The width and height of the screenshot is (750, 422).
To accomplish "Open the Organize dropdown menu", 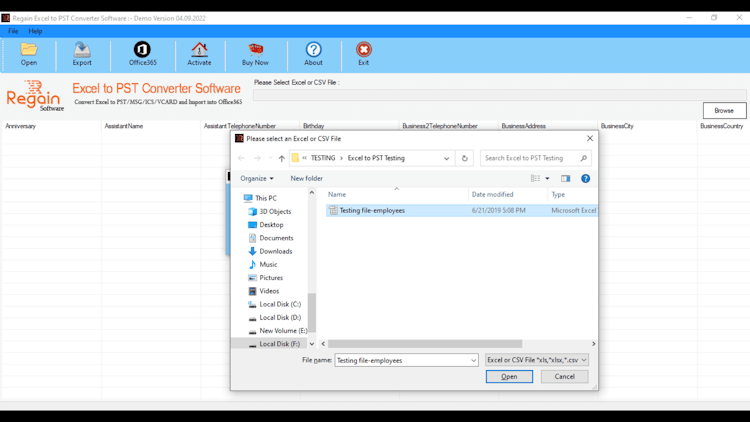I will pyautogui.click(x=257, y=178).
